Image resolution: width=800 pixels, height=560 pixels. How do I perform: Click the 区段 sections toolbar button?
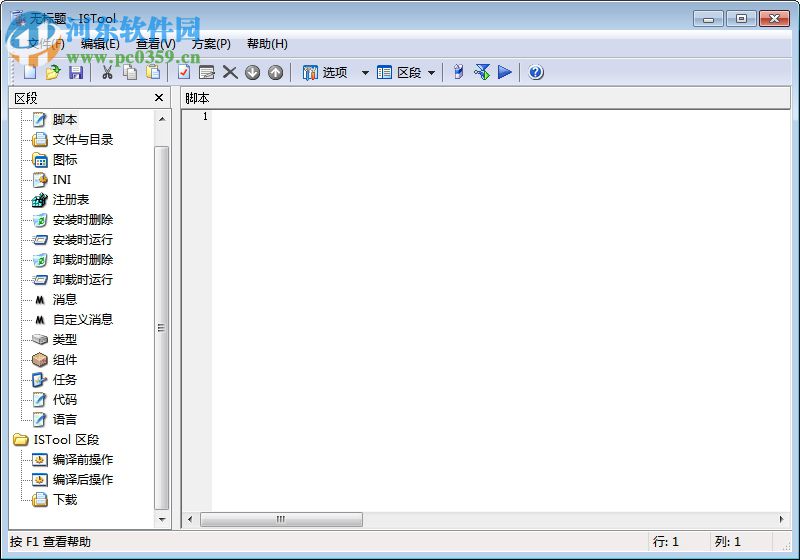pos(399,72)
